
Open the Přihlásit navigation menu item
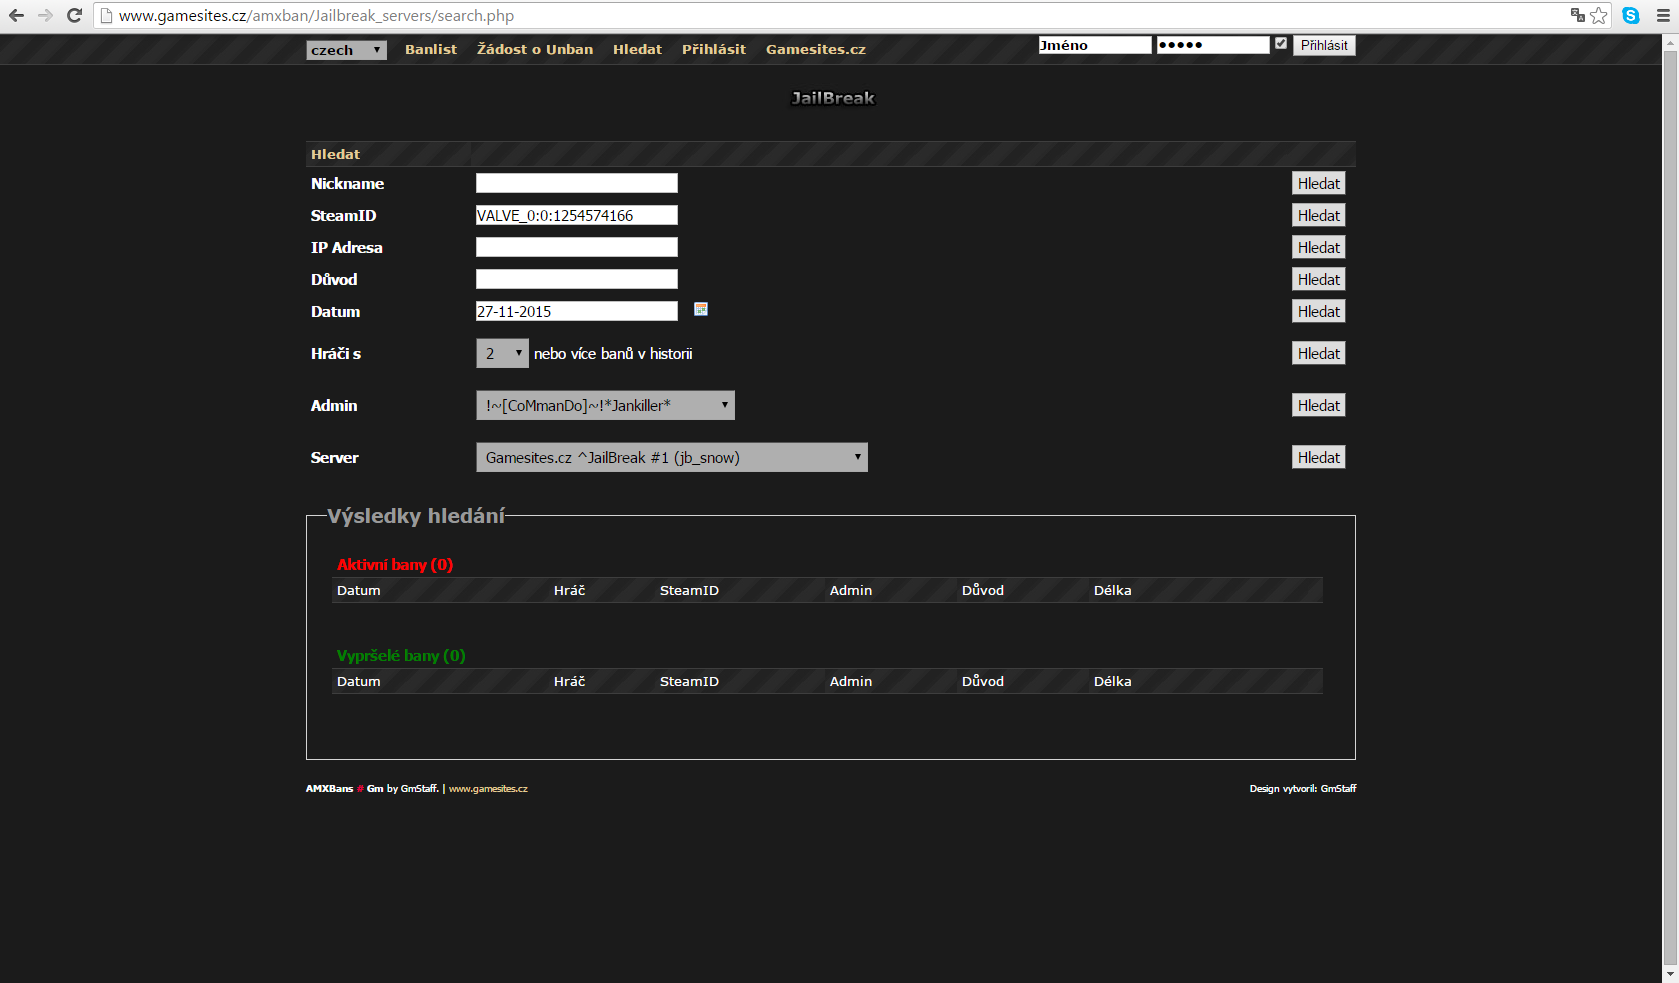(713, 49)
